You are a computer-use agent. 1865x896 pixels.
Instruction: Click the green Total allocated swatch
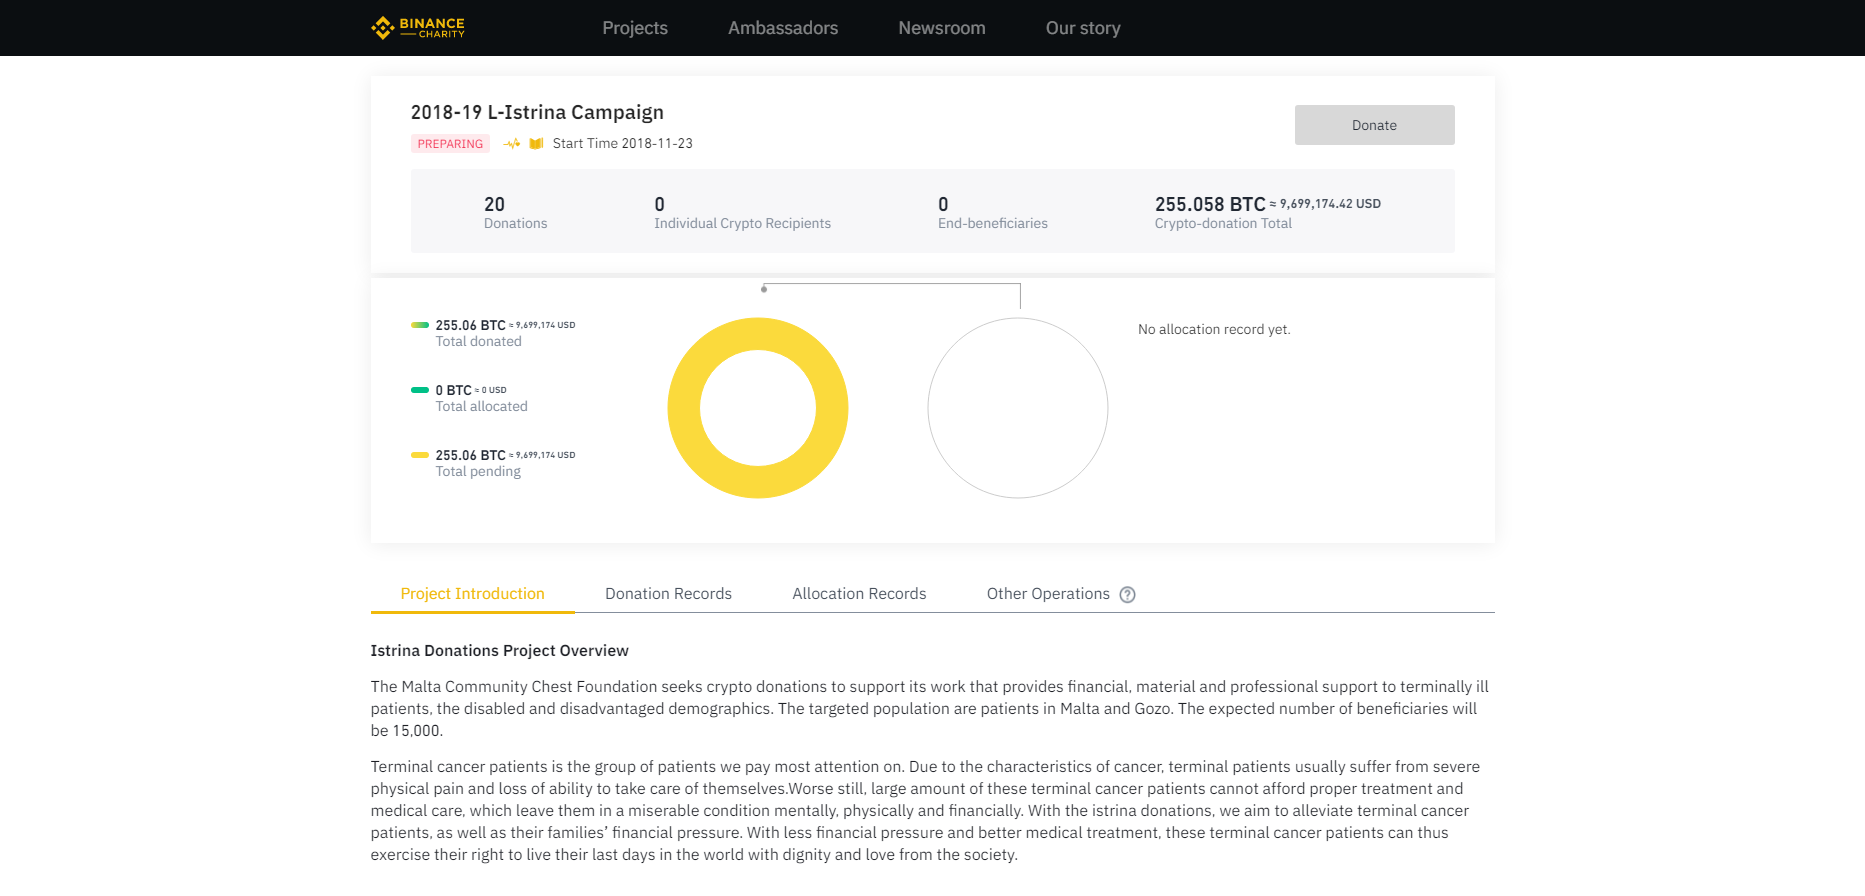(x=420, y=390)
